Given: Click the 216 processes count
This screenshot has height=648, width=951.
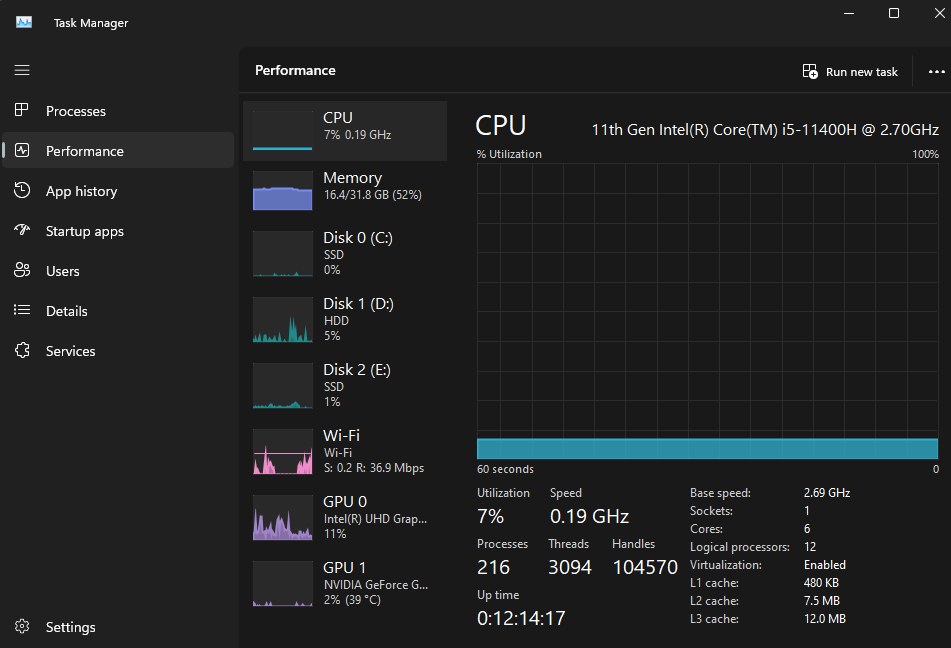Looking at the screenshot, I should coord(493,567).
